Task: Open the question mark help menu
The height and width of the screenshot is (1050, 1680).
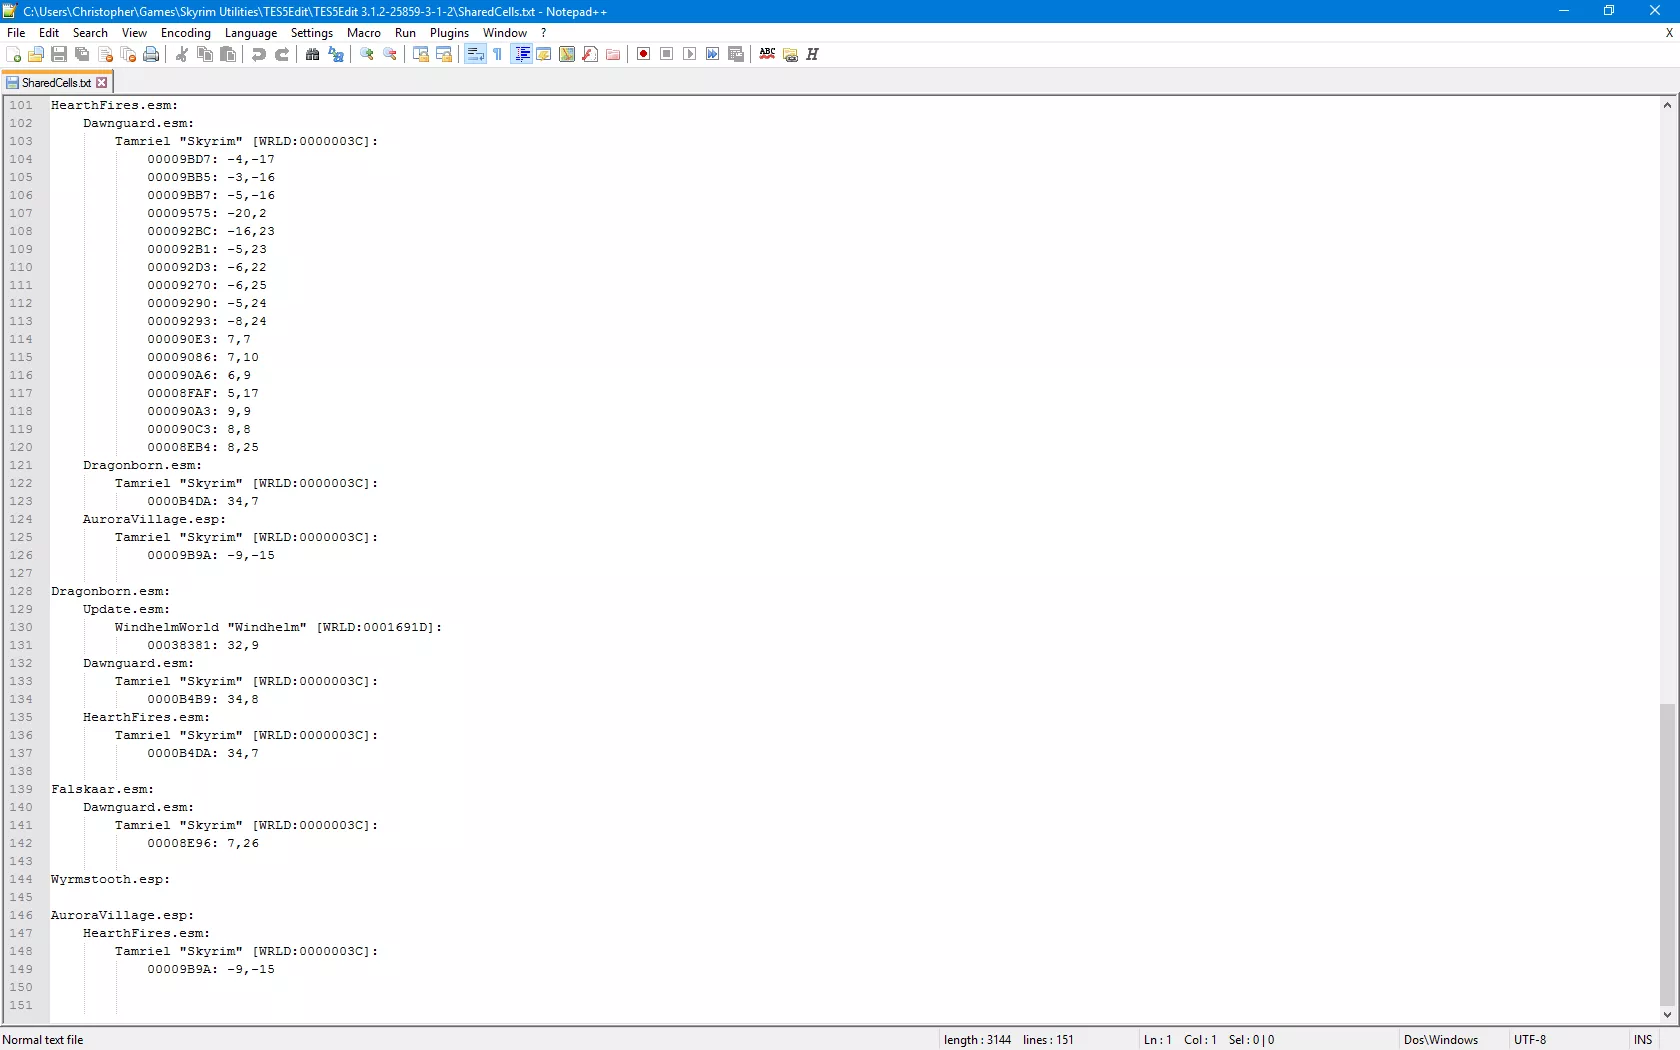Action: pos(544,33)
